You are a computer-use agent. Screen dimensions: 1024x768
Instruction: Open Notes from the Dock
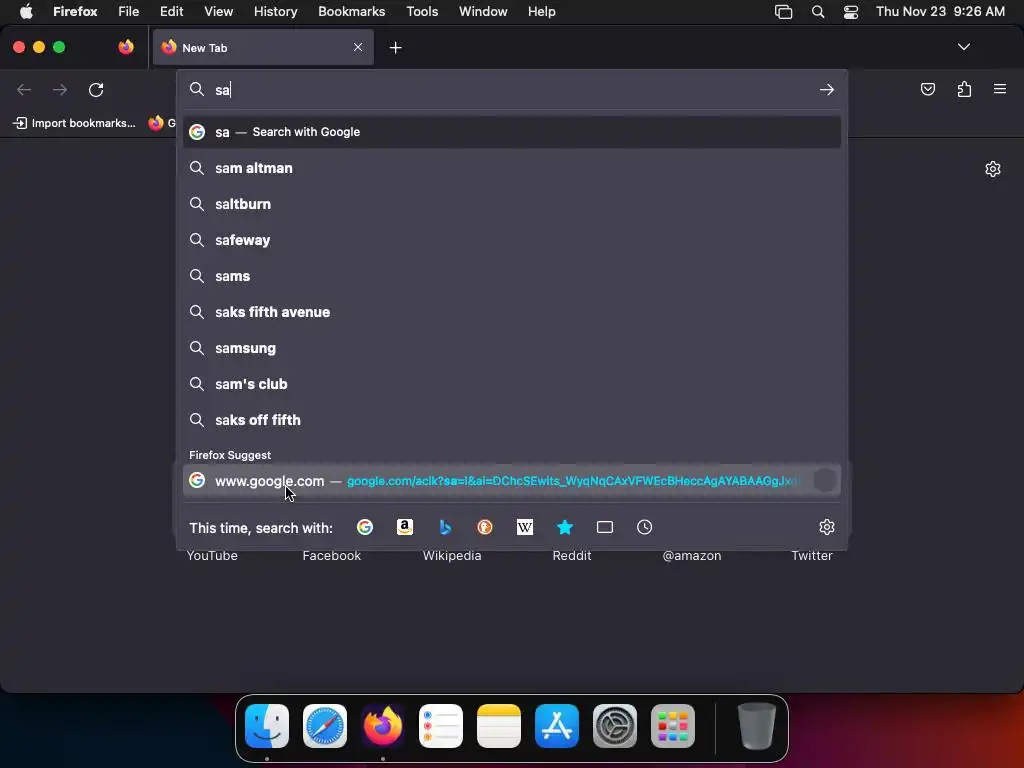coord(499,726)
